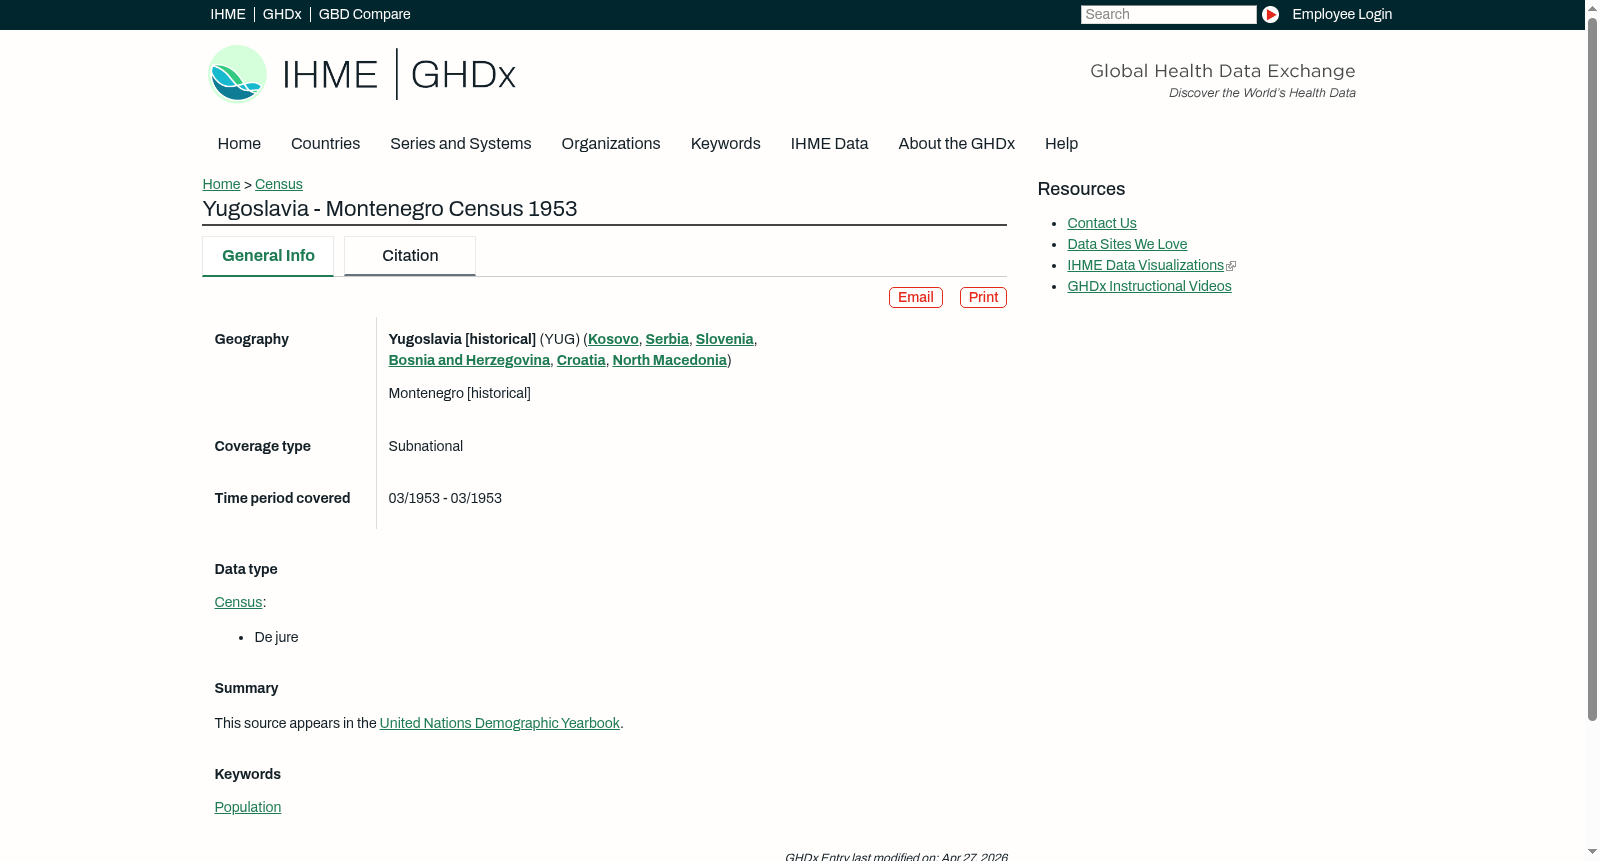The height and width of the screenshot is (861, 1600).
Task: Click the vertical page scrollbar thumb
Action: click(1592, 368)
